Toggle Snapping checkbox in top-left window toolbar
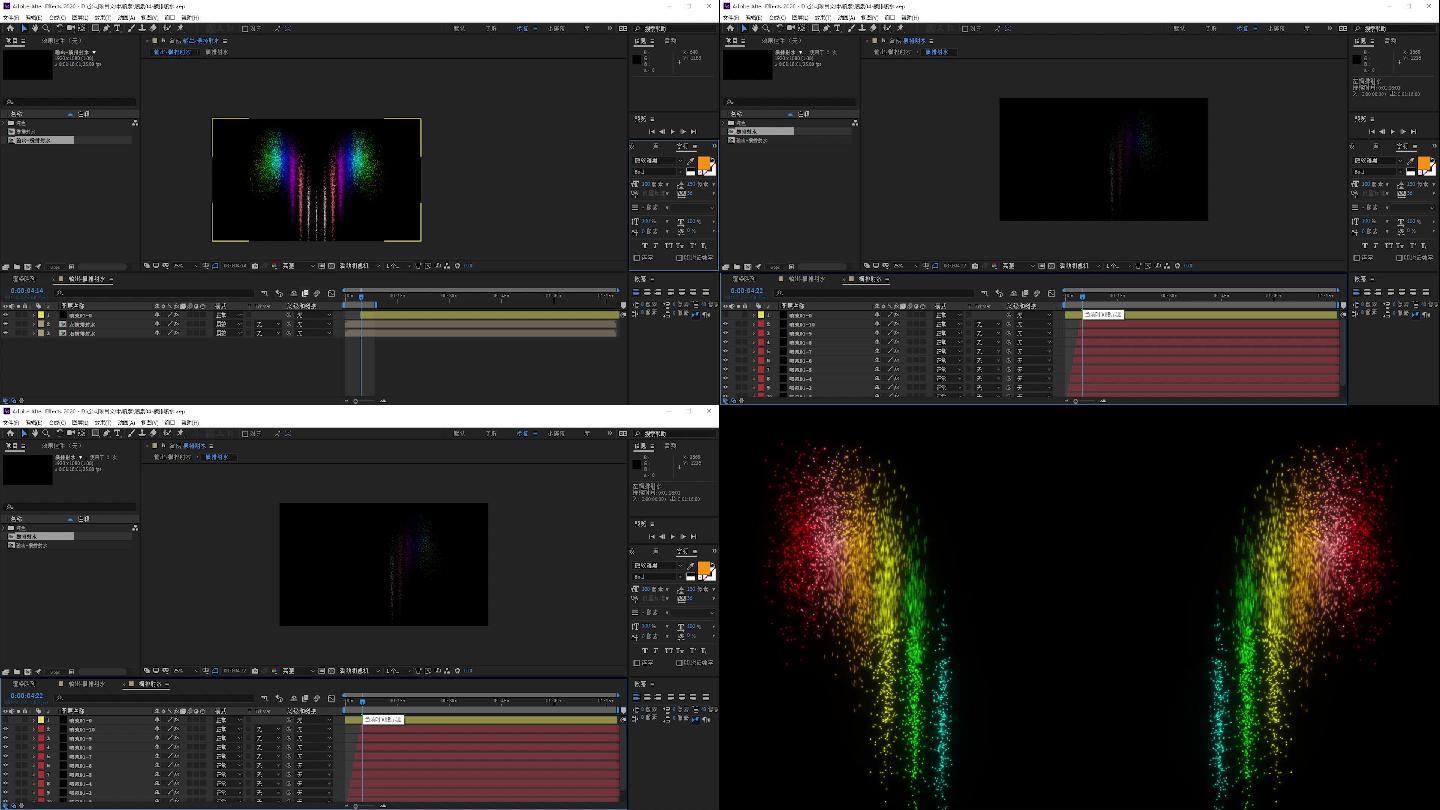1440x810 pixels. click(246, 28)
